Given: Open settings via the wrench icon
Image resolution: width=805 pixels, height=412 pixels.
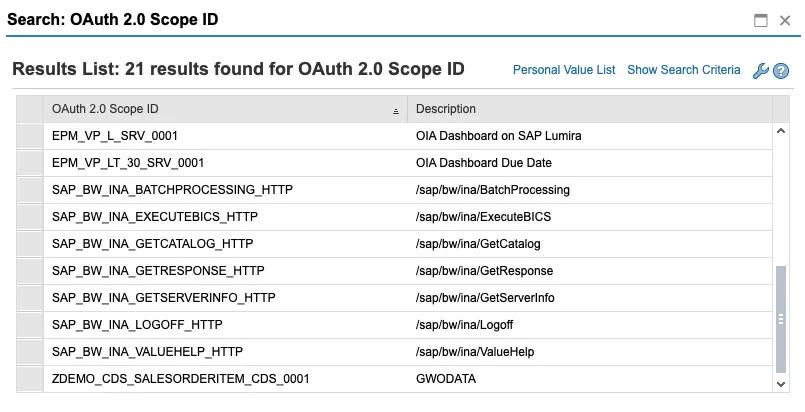Looking at the screenshot, I should pyautogui.click(x=760, y=71).
